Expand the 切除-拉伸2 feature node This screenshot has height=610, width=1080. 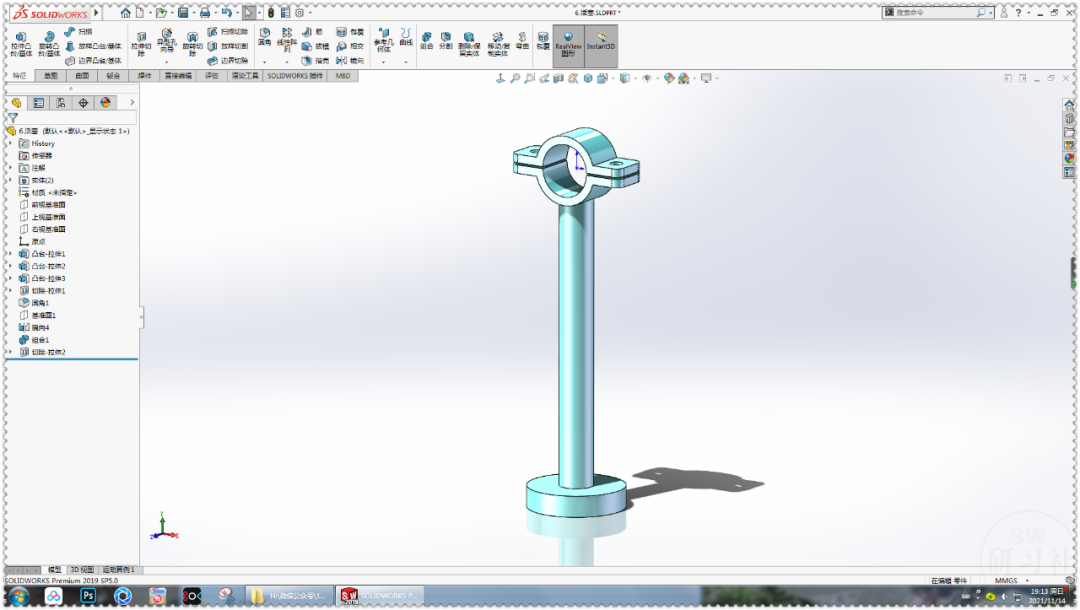(8, 351)
